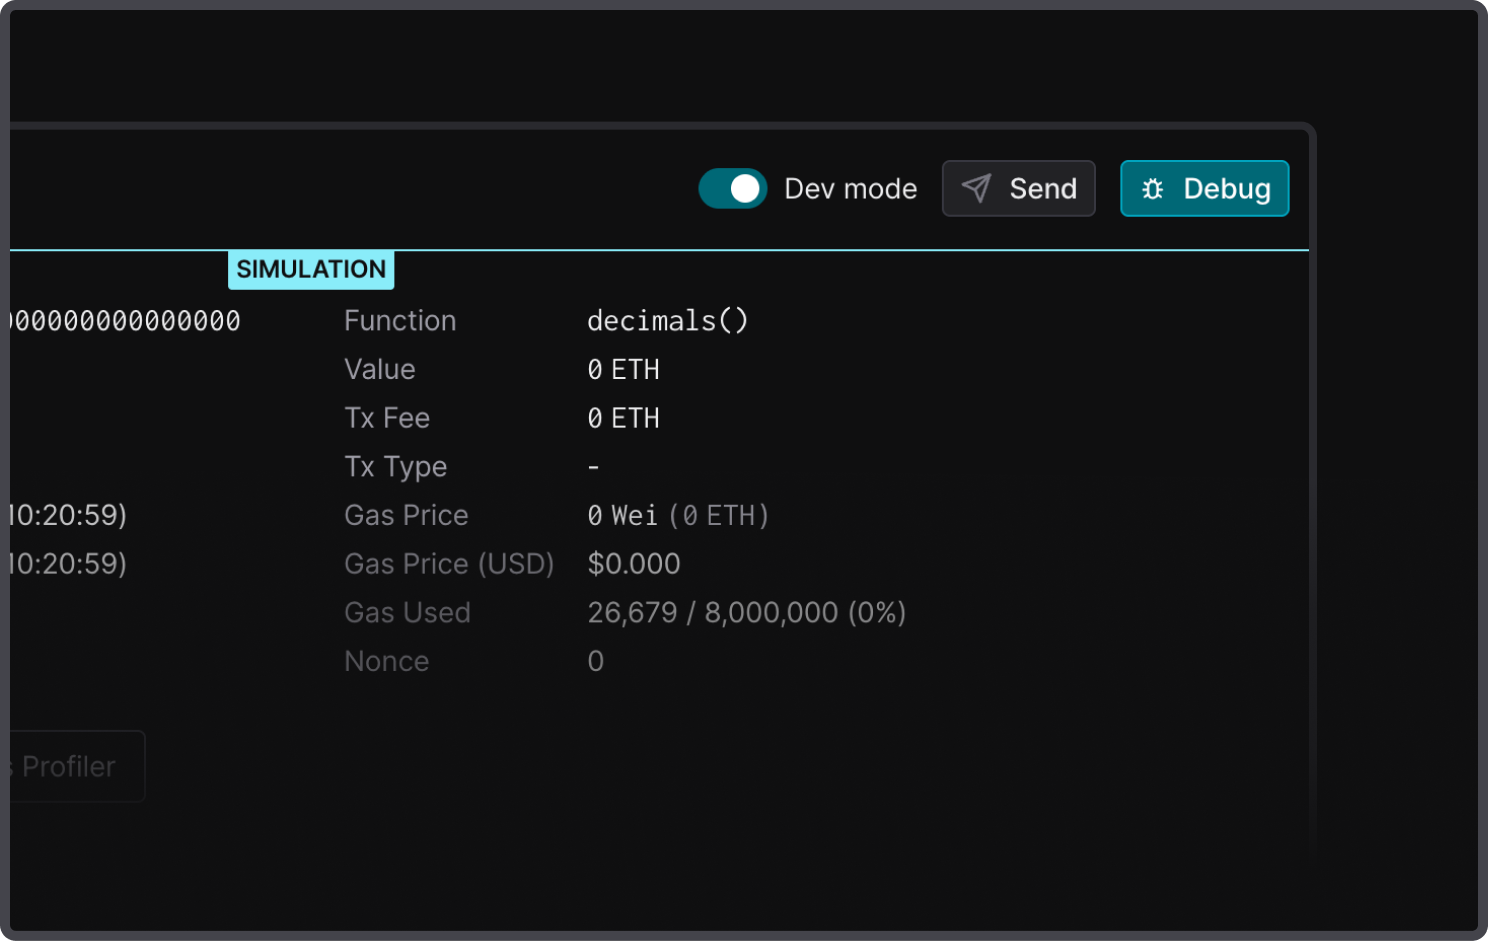Image resolution: width=1488 pixels, height=941 pixels.
Task: Click the first 10:20:59 timestamp
Action: 68,516
